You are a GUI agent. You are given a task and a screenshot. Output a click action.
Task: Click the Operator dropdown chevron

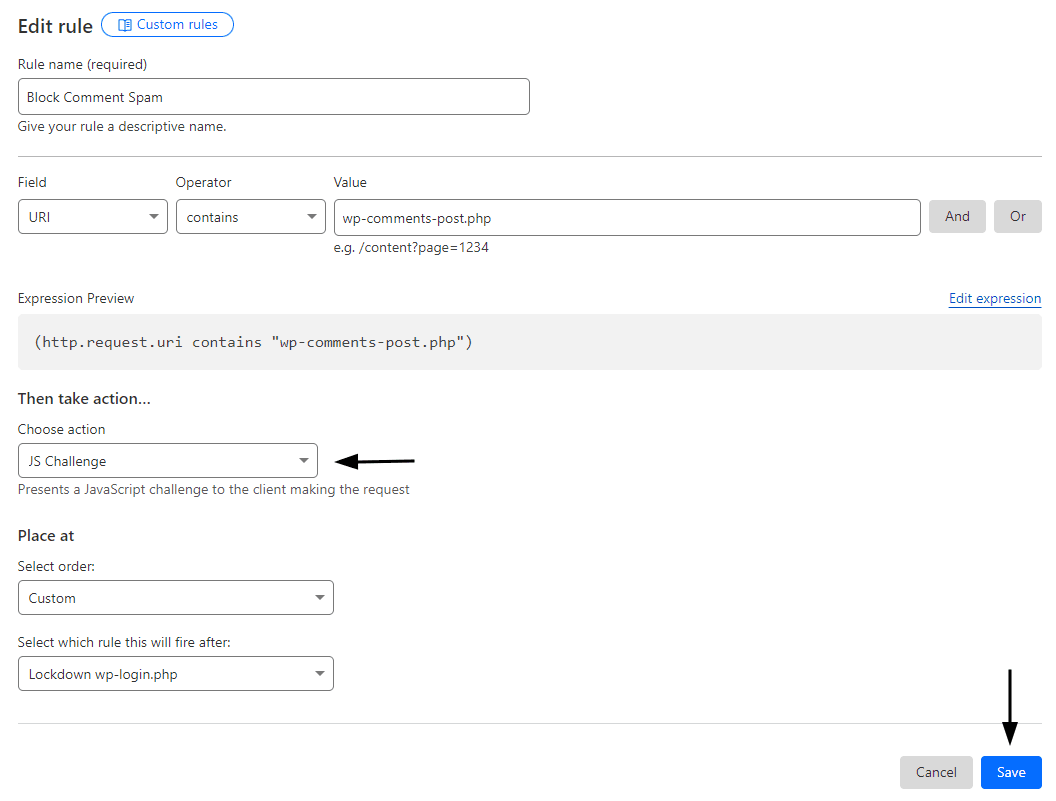pos(310,216)
